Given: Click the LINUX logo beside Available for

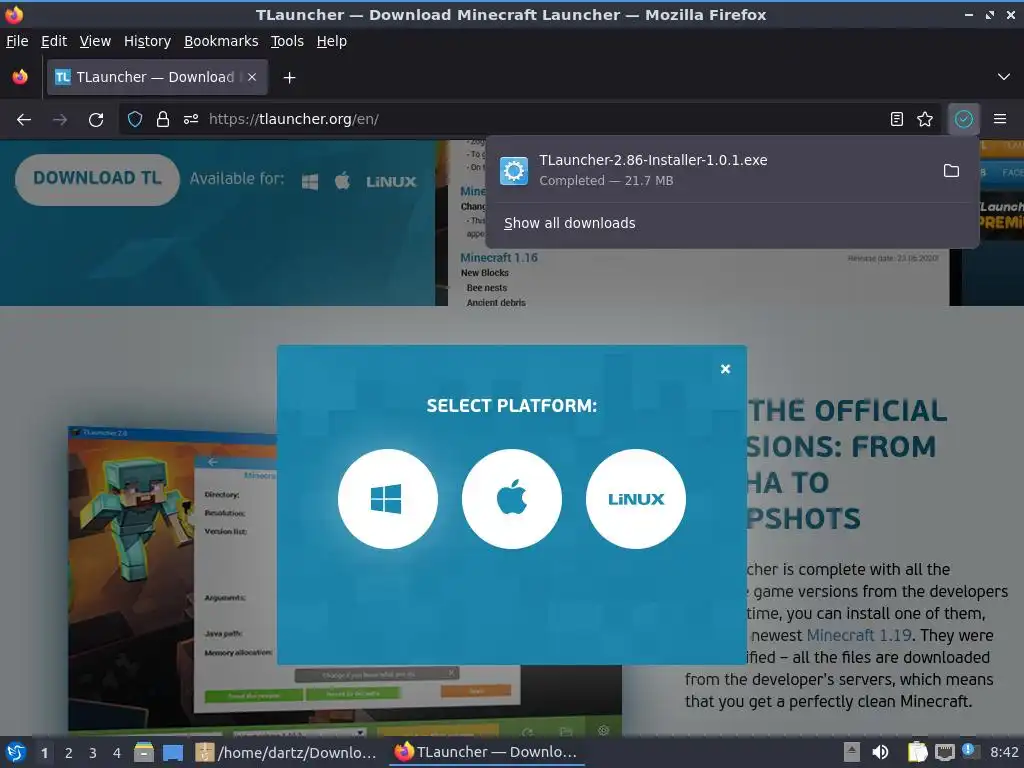Looking at the screenshot, I should 391,182.
